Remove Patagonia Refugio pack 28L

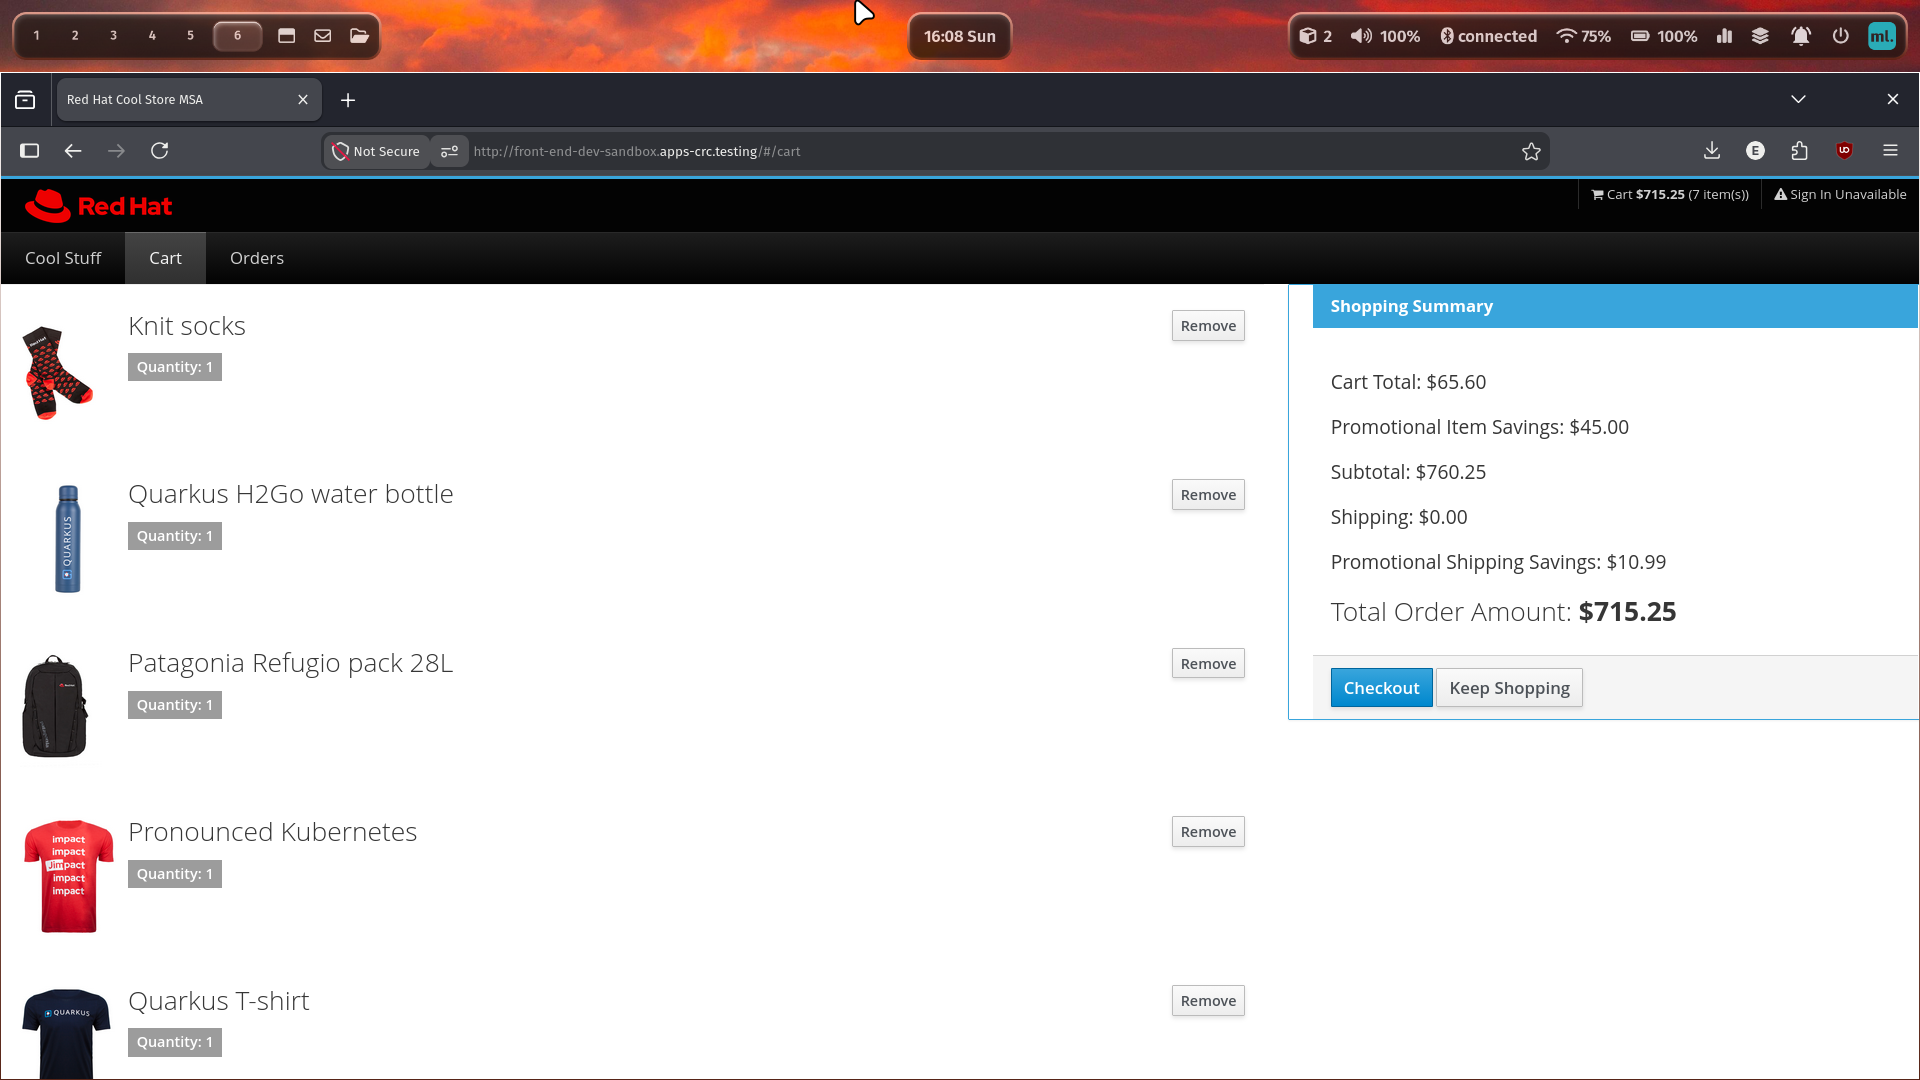[x=1208, y=664]
